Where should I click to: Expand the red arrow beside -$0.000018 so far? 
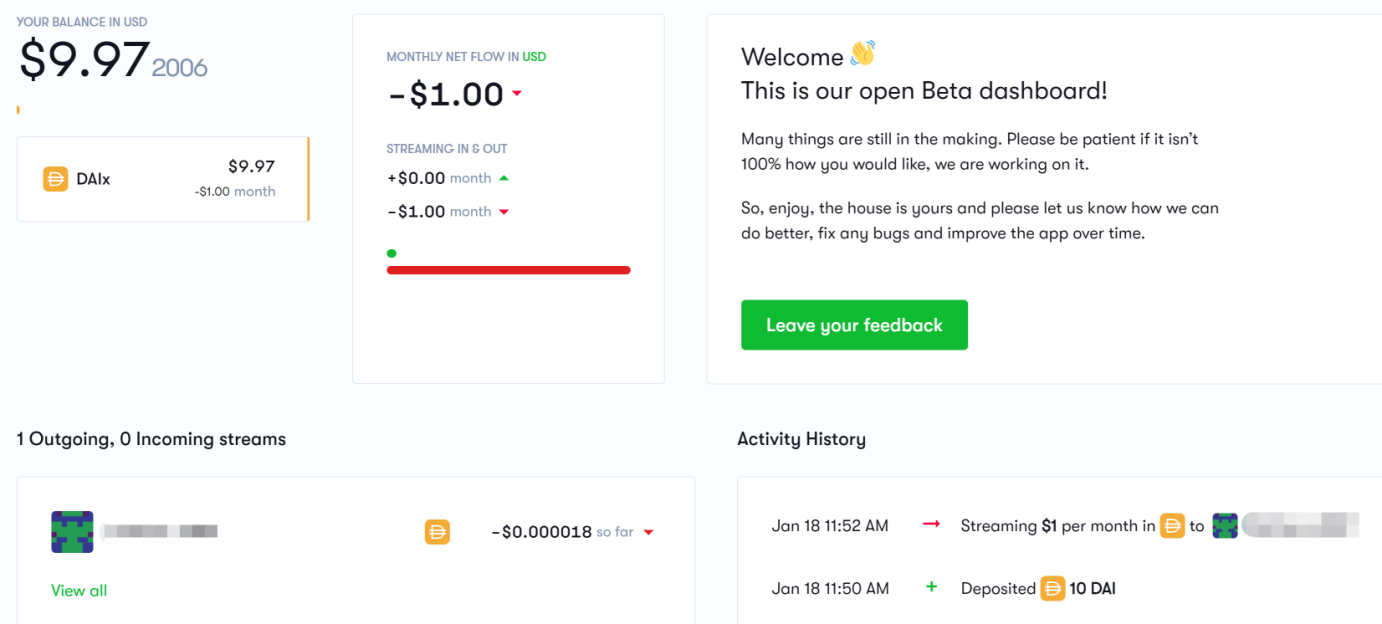(649, 532)
